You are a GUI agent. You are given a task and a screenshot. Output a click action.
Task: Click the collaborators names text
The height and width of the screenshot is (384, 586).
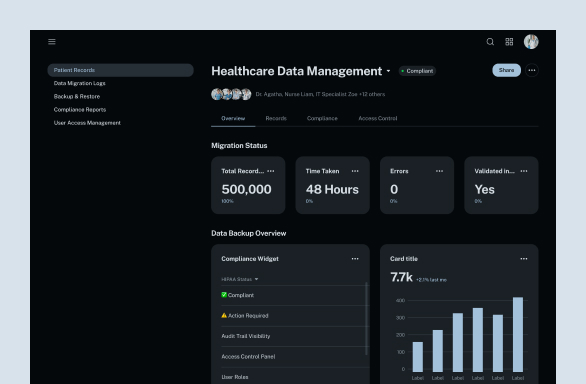320,94
